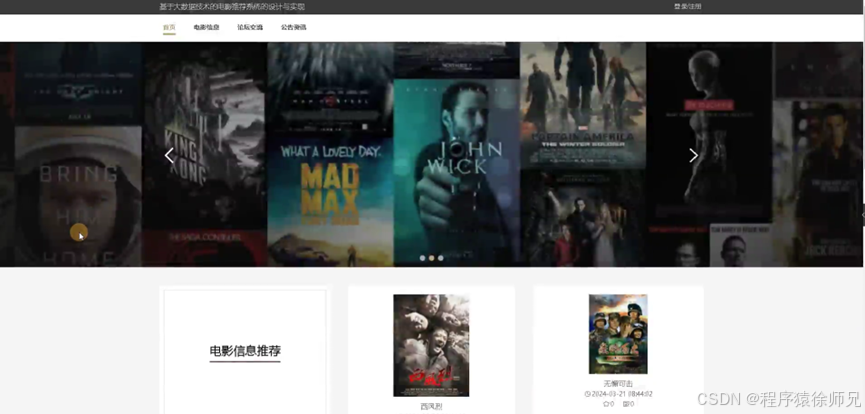
Task: Select first carousel indicator dot
Action: [x=423, y=258]
